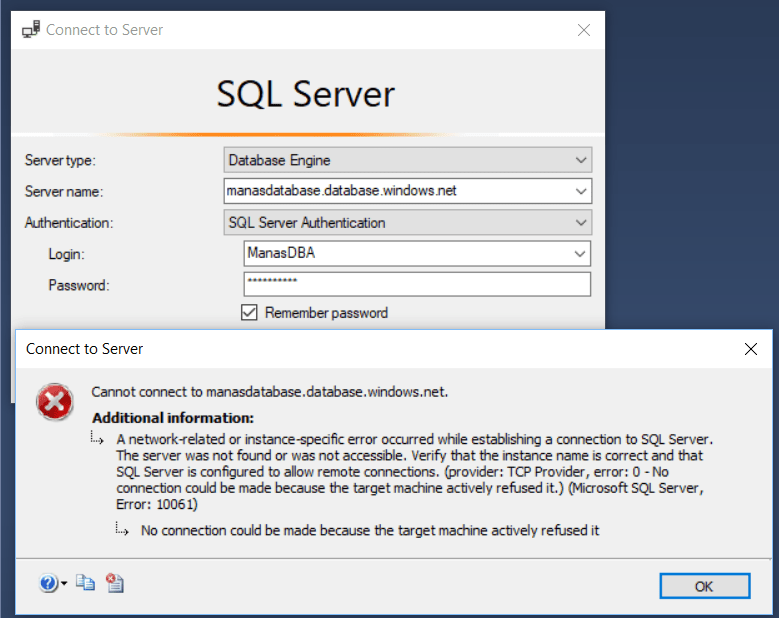Click the "Server name:" label

[x=64, y=192]
